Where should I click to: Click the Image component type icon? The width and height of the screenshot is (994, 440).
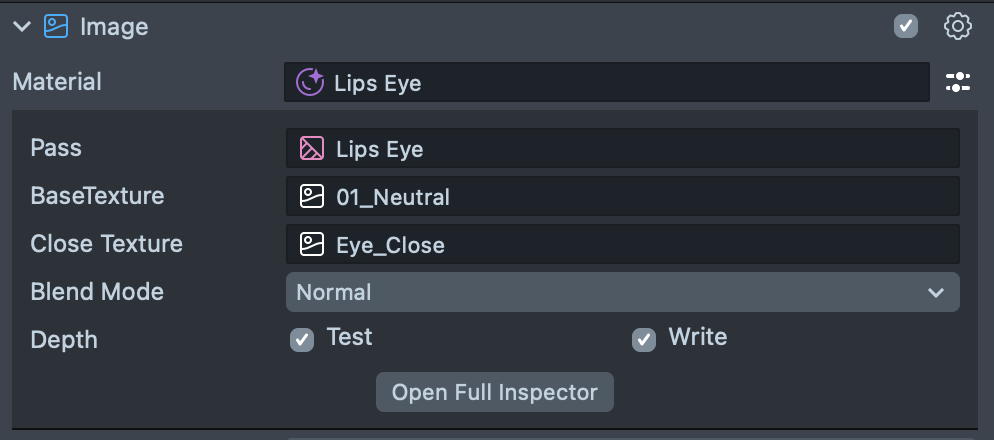(56, 27)
